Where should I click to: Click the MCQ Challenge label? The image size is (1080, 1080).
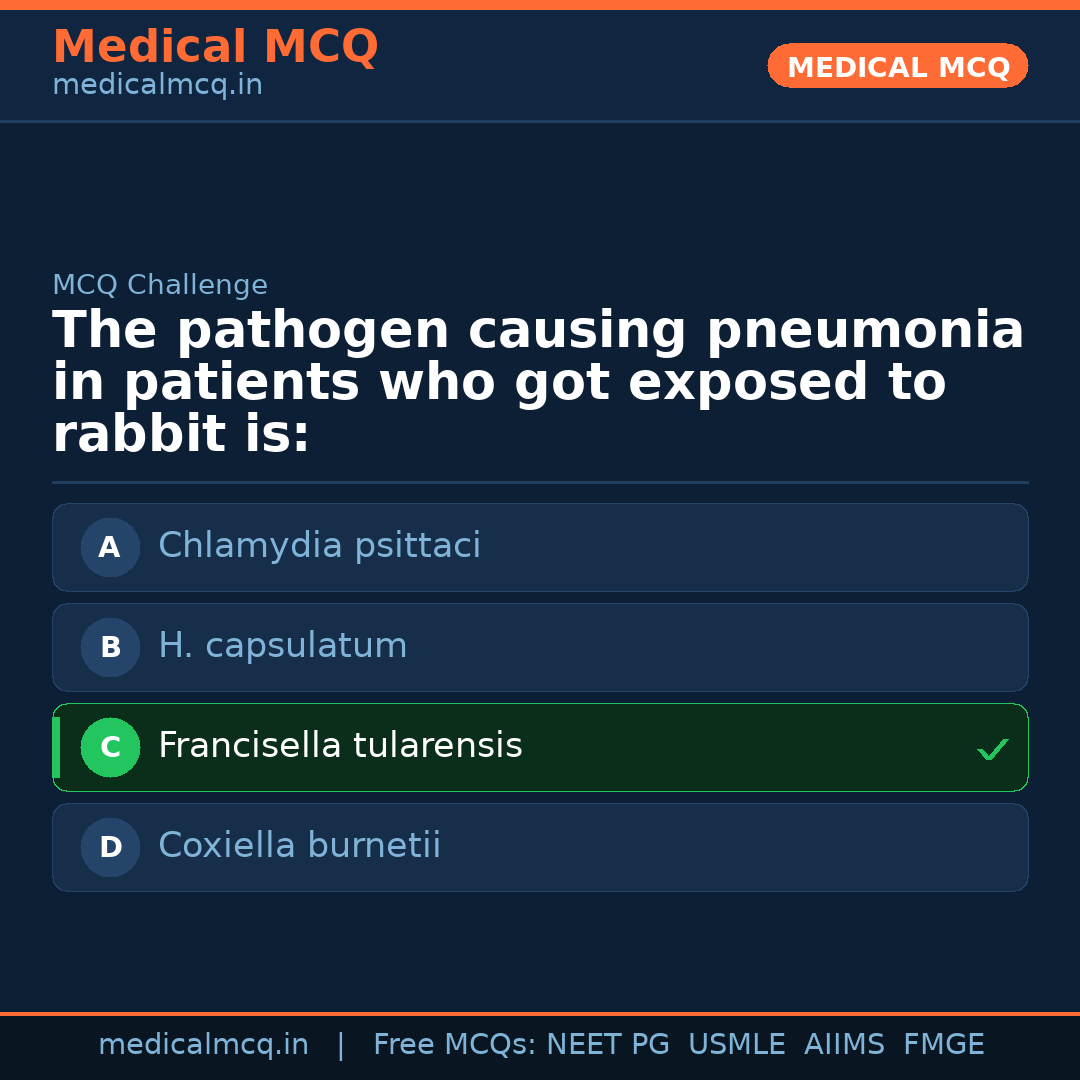[x=160, y=286]
